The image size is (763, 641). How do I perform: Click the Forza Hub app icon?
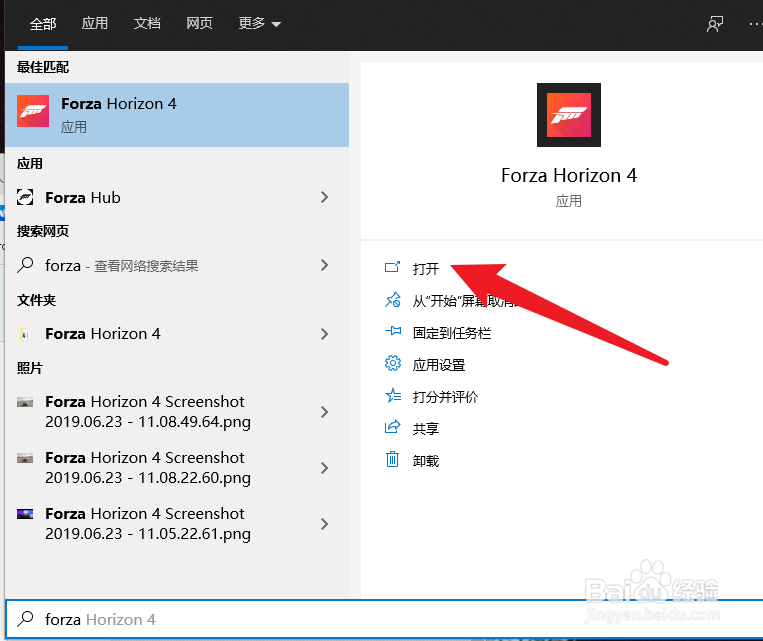(x=25, y=197)
